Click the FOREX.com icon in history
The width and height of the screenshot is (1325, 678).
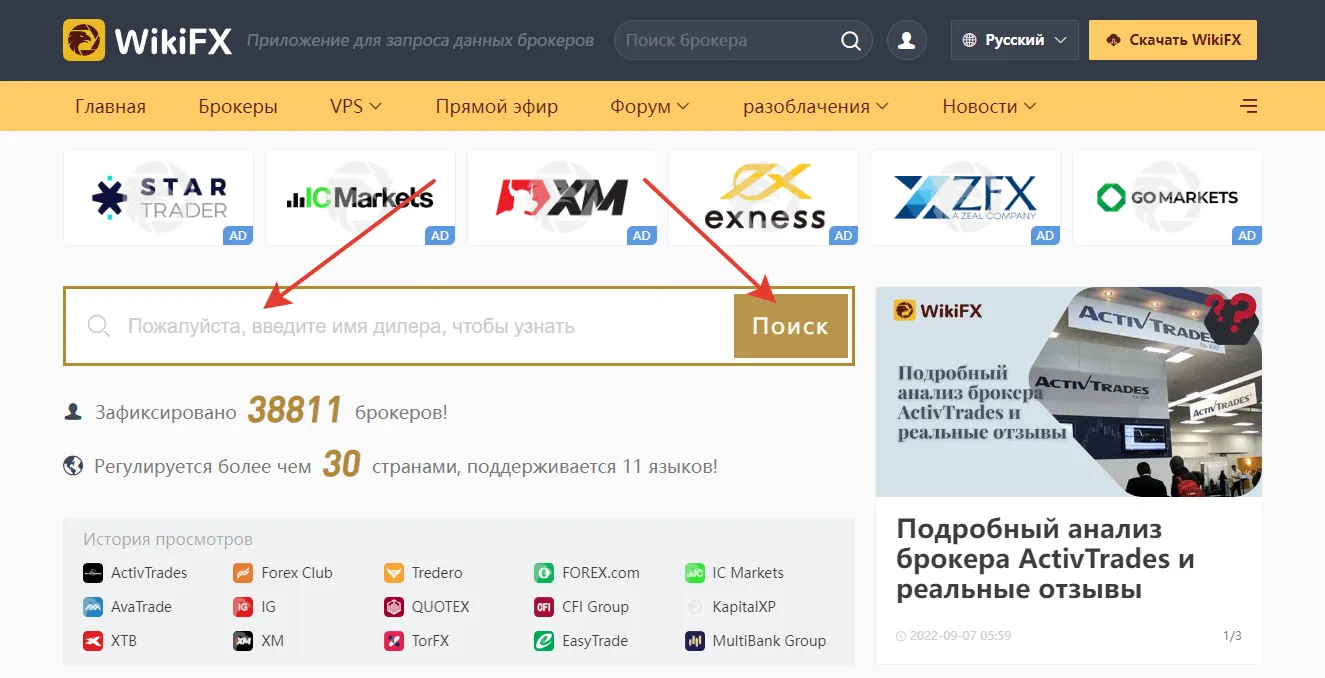point(544,573)
